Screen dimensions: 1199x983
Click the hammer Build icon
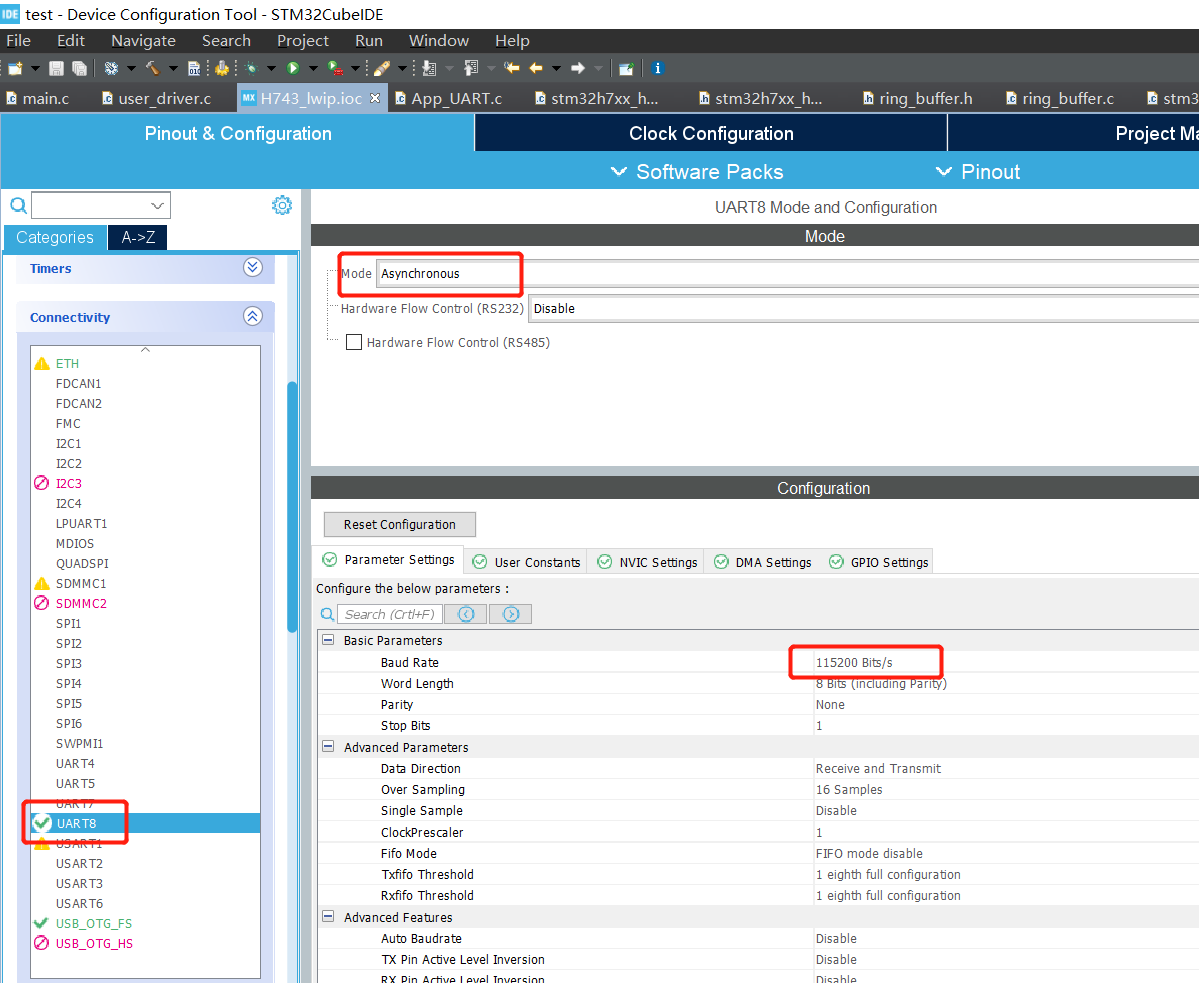(x=153, y=69)
